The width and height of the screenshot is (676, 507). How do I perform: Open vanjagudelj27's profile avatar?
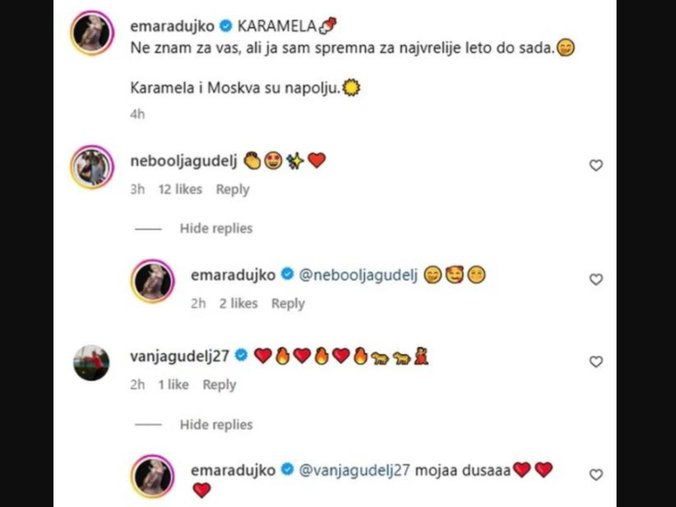click(x=91, y=363)
